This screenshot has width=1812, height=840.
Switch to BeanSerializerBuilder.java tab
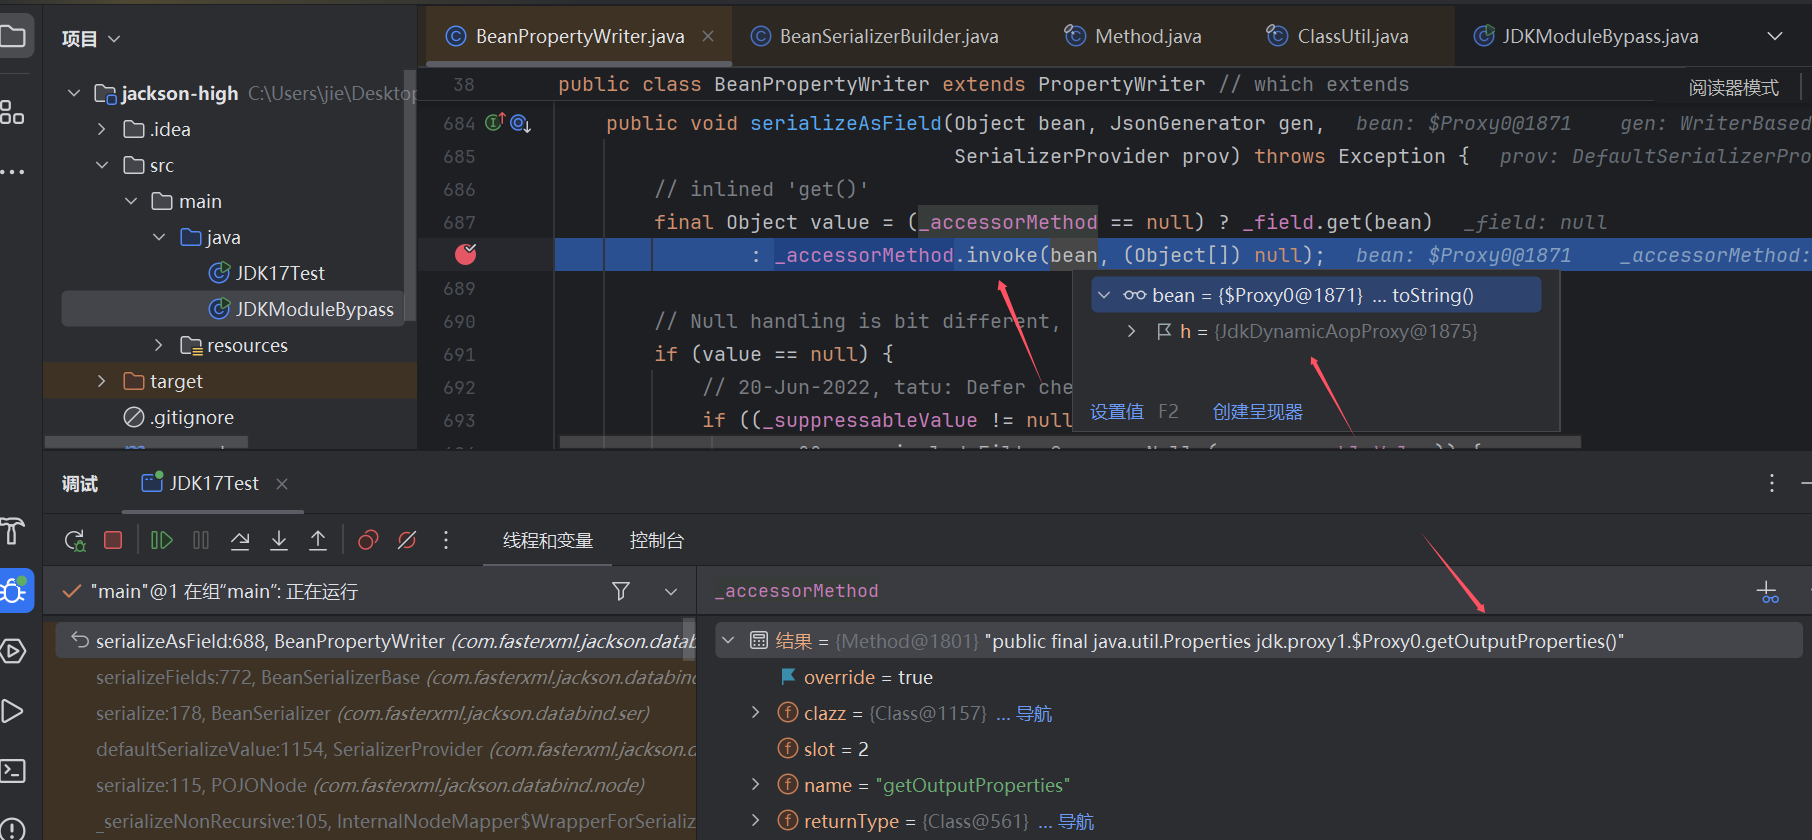[x=875, y=36]
